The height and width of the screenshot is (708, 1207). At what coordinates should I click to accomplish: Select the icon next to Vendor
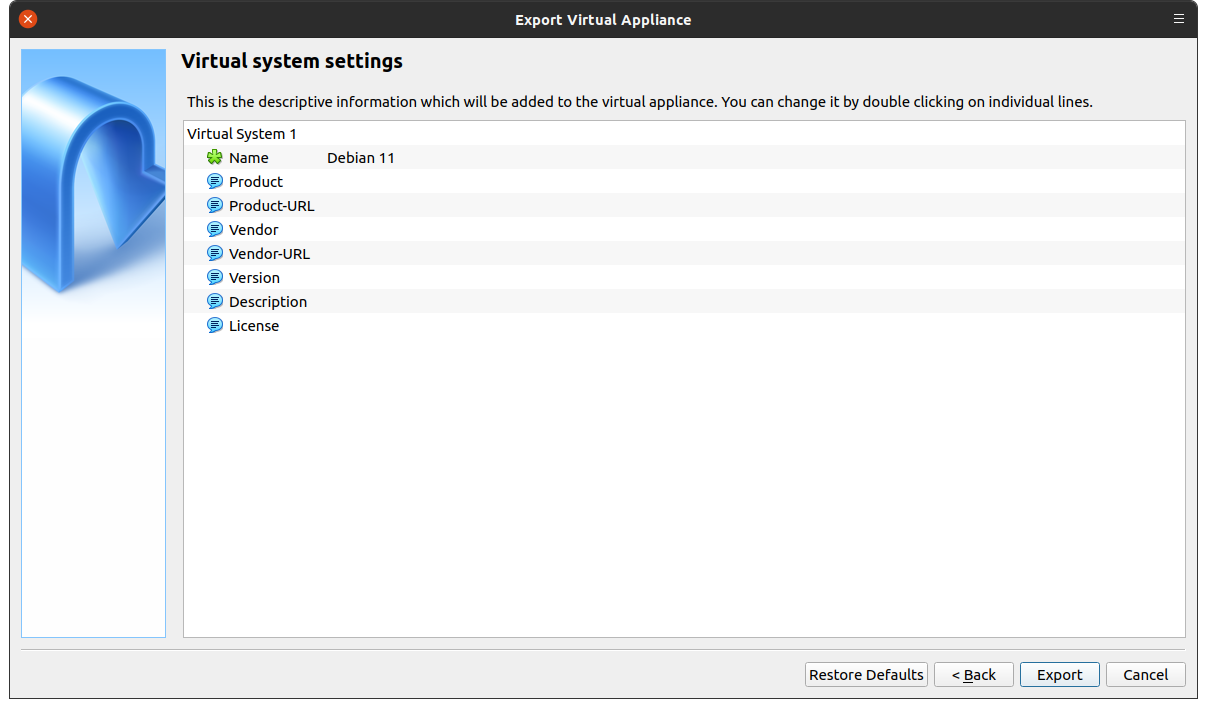point(214,229)
